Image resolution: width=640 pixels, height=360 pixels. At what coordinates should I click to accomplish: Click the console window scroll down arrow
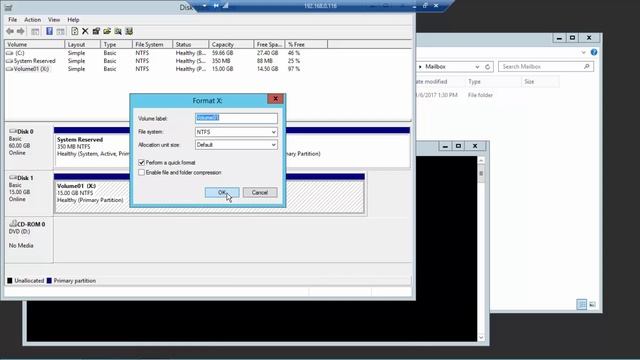481,337
